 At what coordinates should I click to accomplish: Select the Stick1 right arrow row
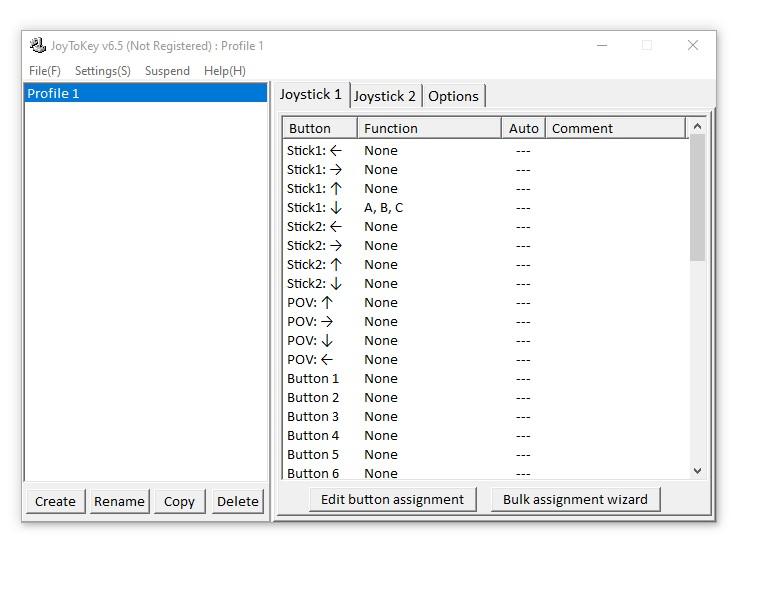(x=486, y=170)
